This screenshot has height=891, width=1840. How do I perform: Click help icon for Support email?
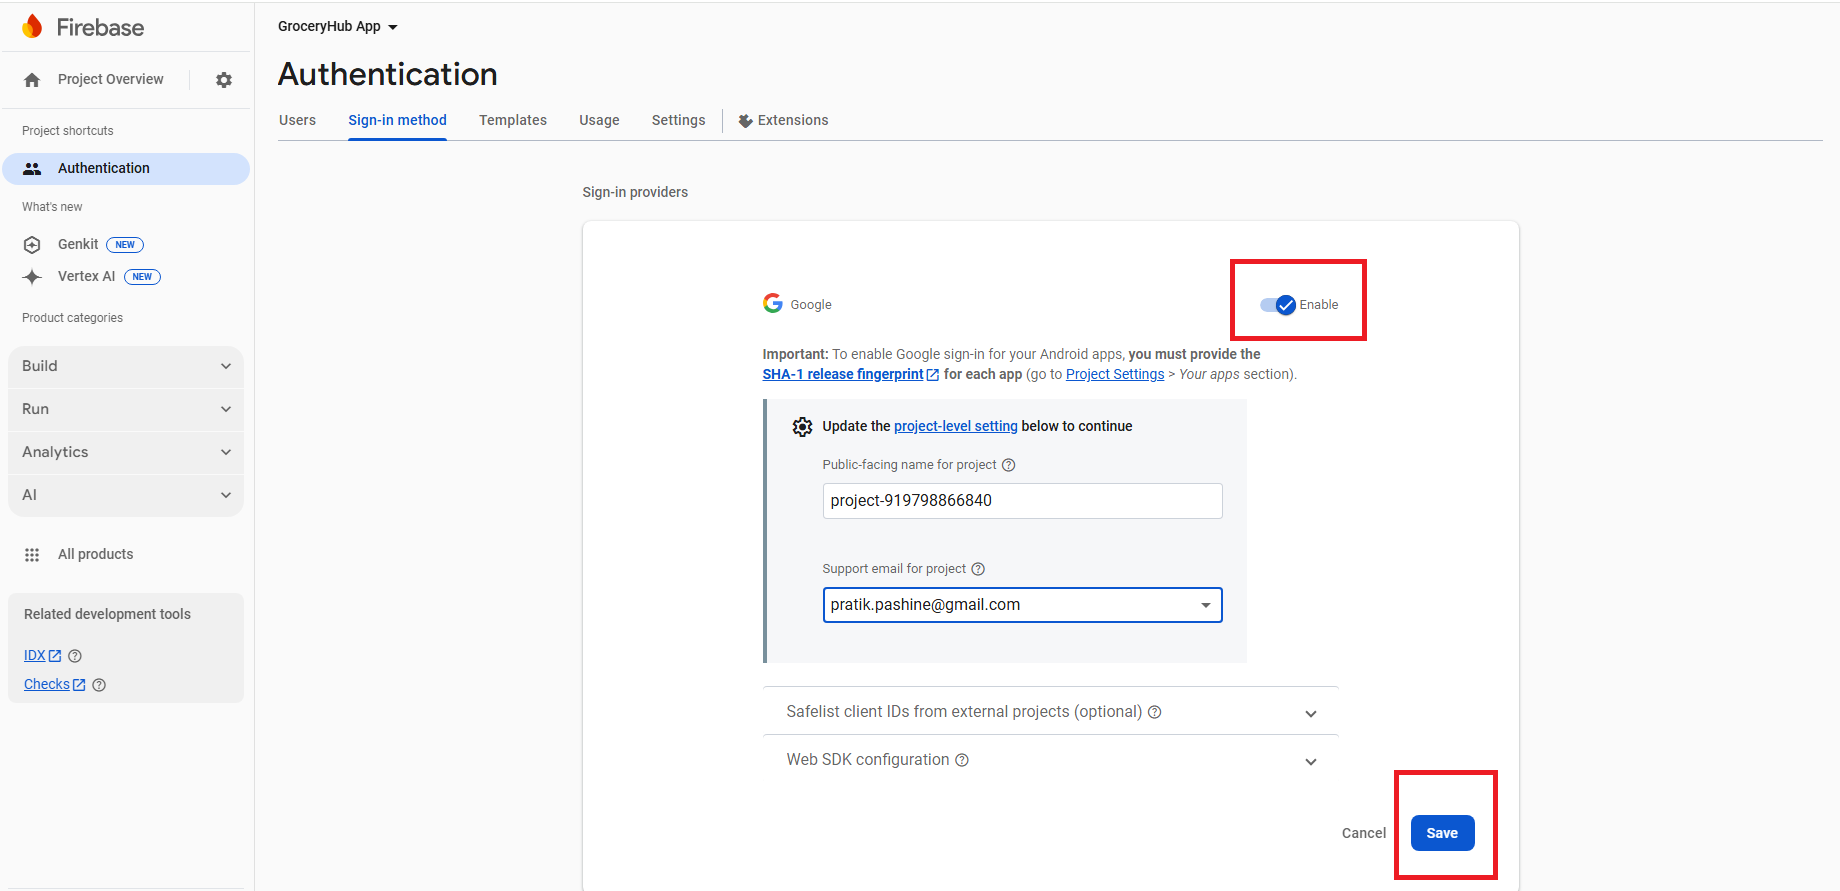[978, 569]
